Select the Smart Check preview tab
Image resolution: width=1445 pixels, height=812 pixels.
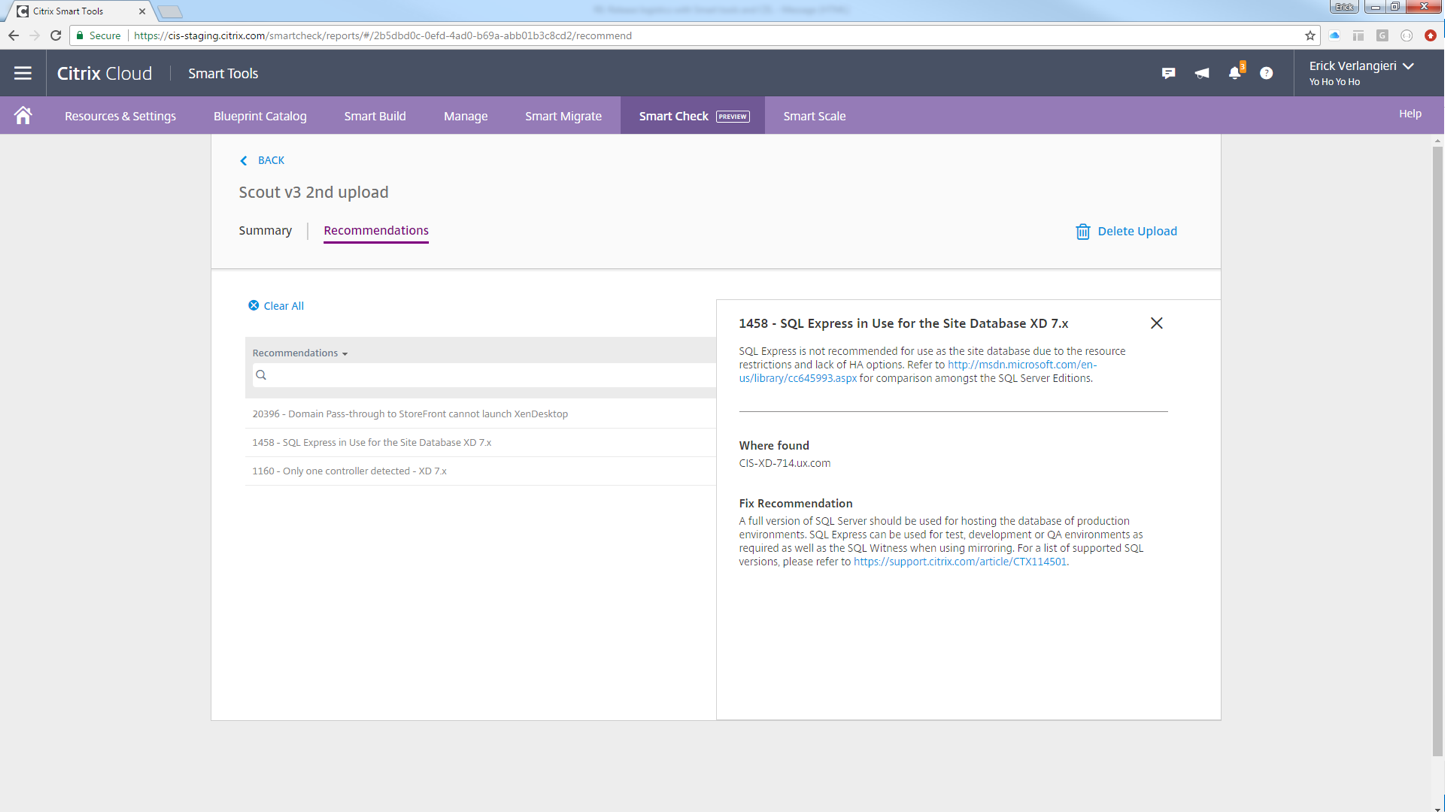pyautogui.click(x=693, y=116)
